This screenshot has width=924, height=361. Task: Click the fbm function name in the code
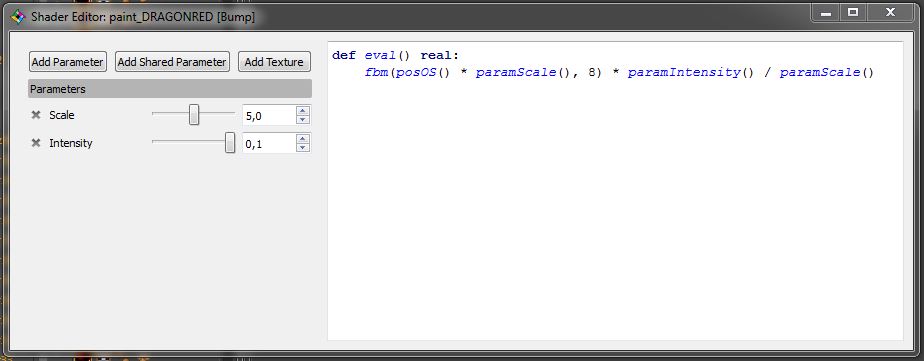(377, 72)
